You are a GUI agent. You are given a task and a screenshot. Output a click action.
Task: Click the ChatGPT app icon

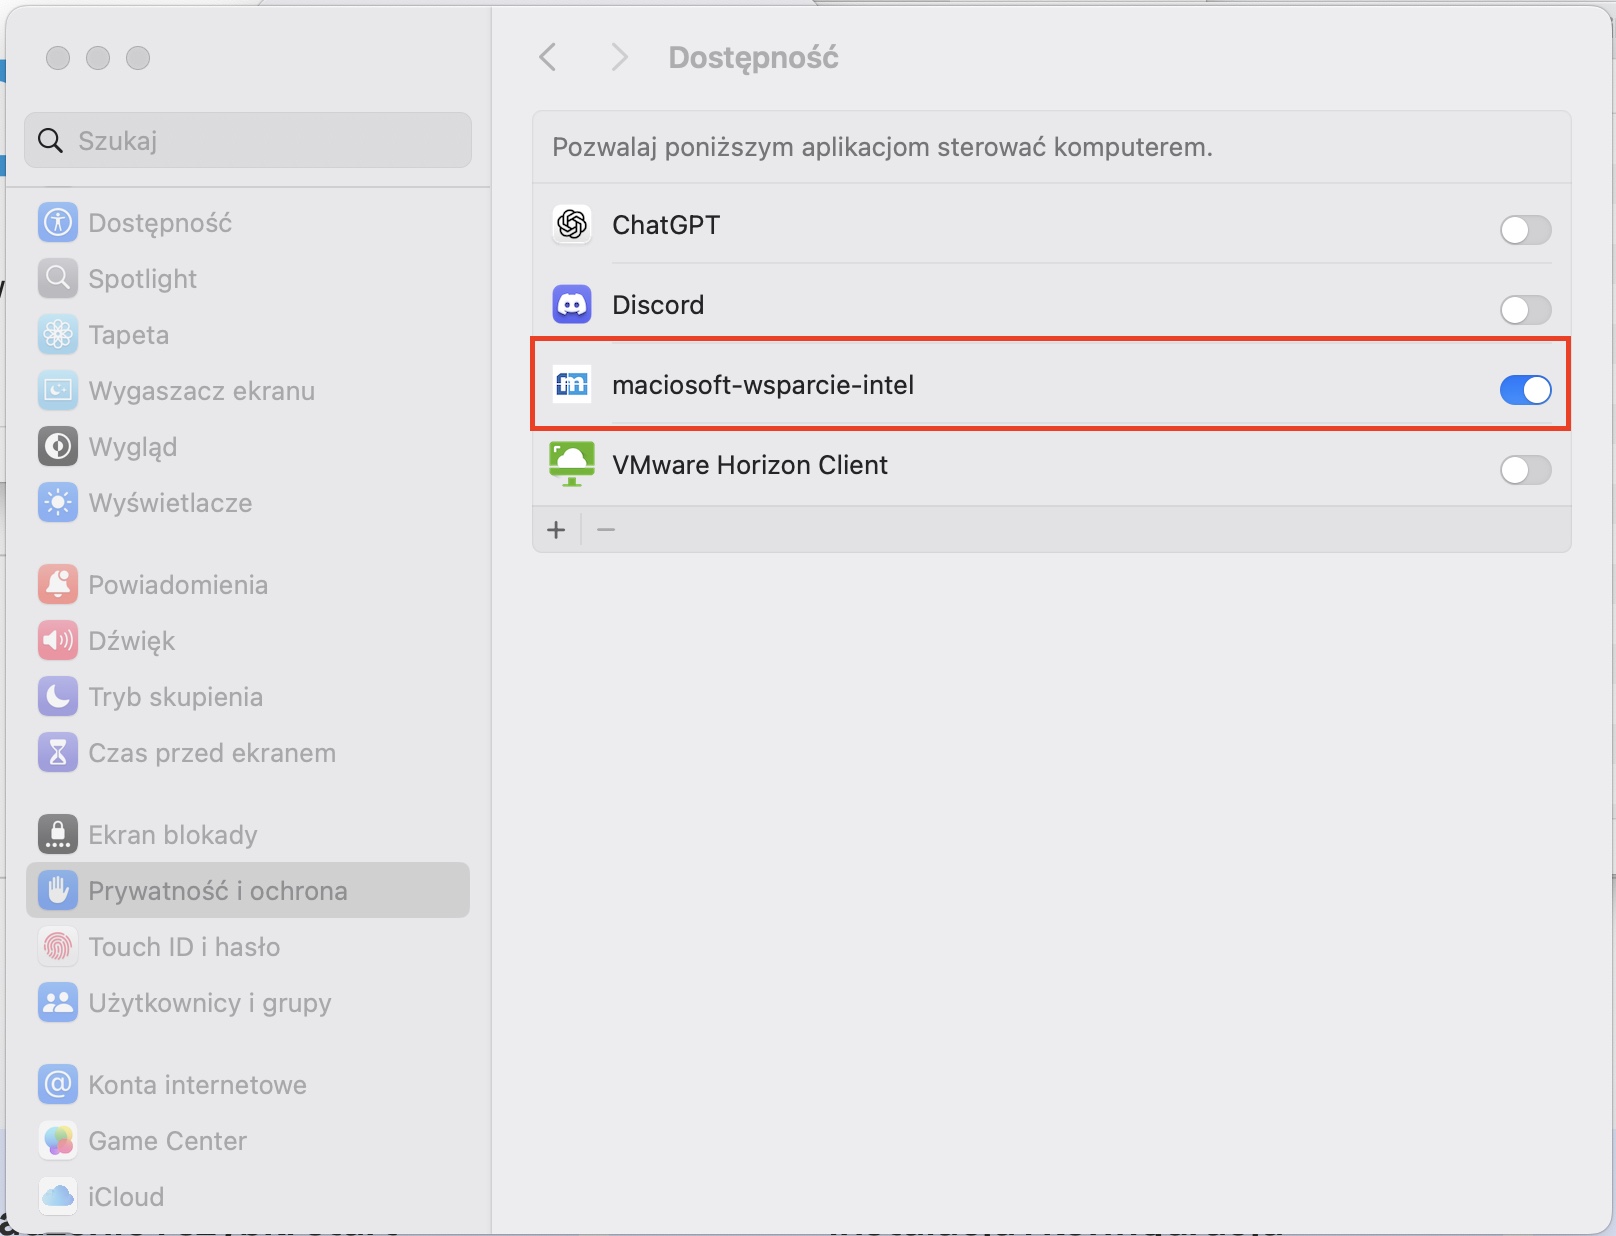(x=572, y=225)
